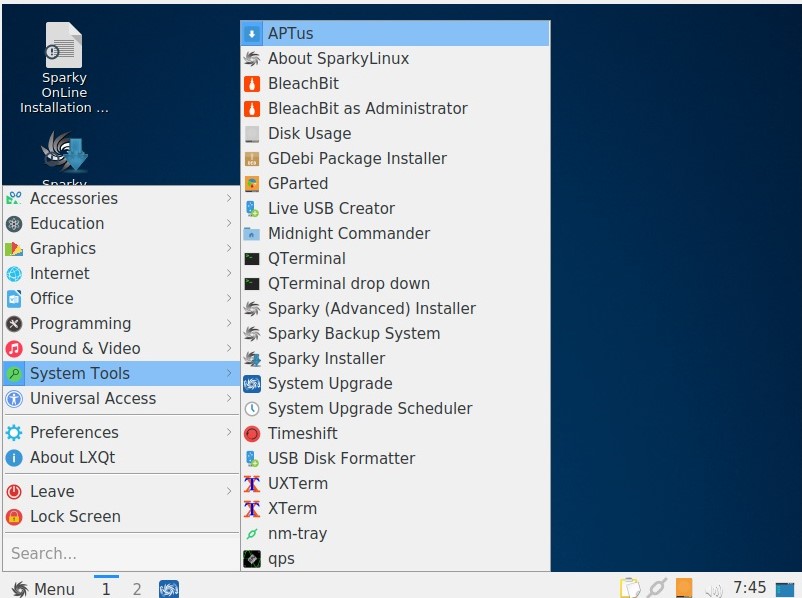Launch System Upgrade from the panel quick launcher
Screen dimensions: 802x598
point(169,589)
